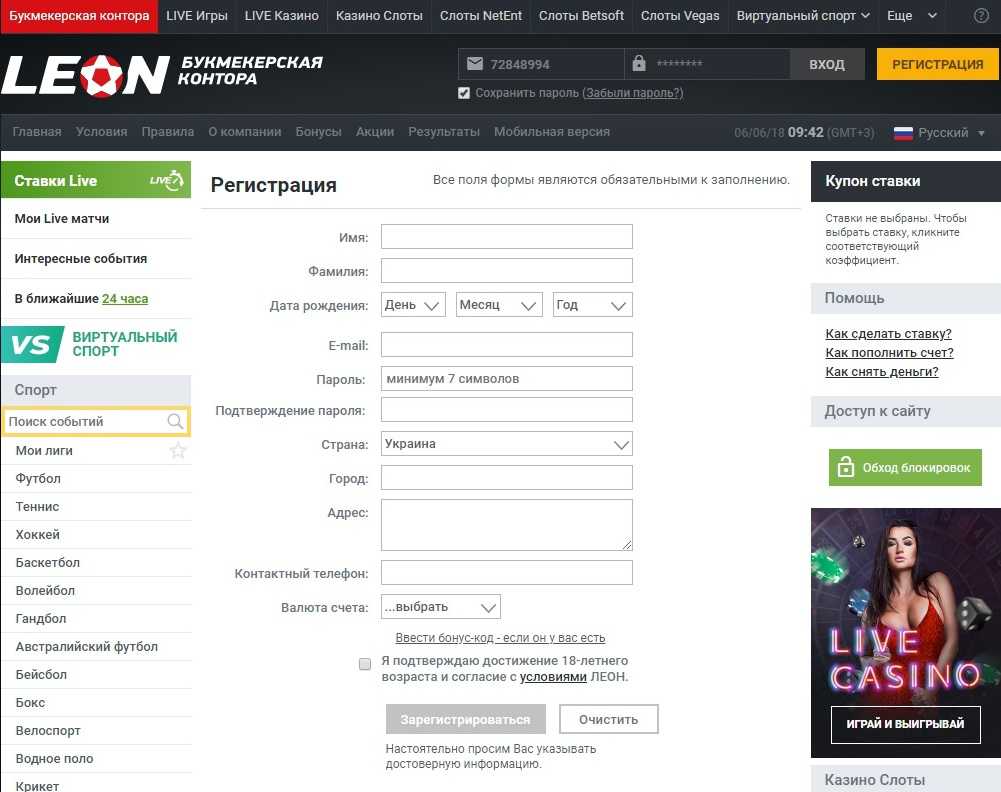
Task: Click the Пароль field with minimum hint
Action: [507, 378]
